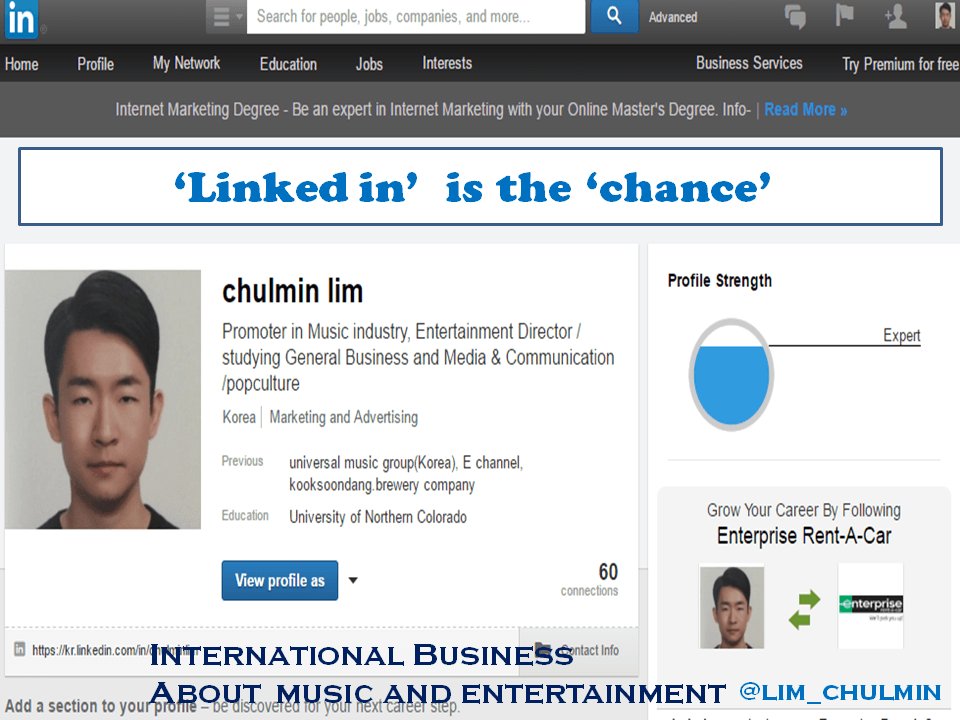Open the Profile menu
Viewport: 960px width, 720px height.
coord(96,64)
